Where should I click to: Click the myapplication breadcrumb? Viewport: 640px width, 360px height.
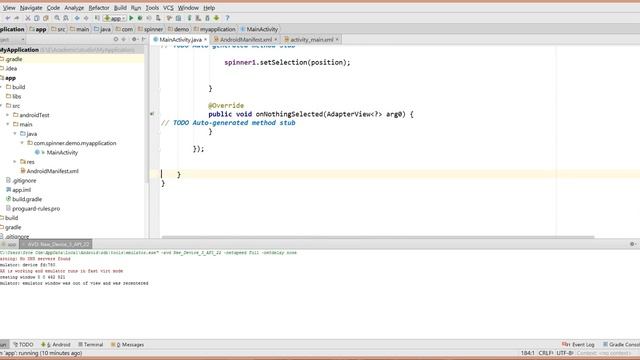tap(215, 29)
